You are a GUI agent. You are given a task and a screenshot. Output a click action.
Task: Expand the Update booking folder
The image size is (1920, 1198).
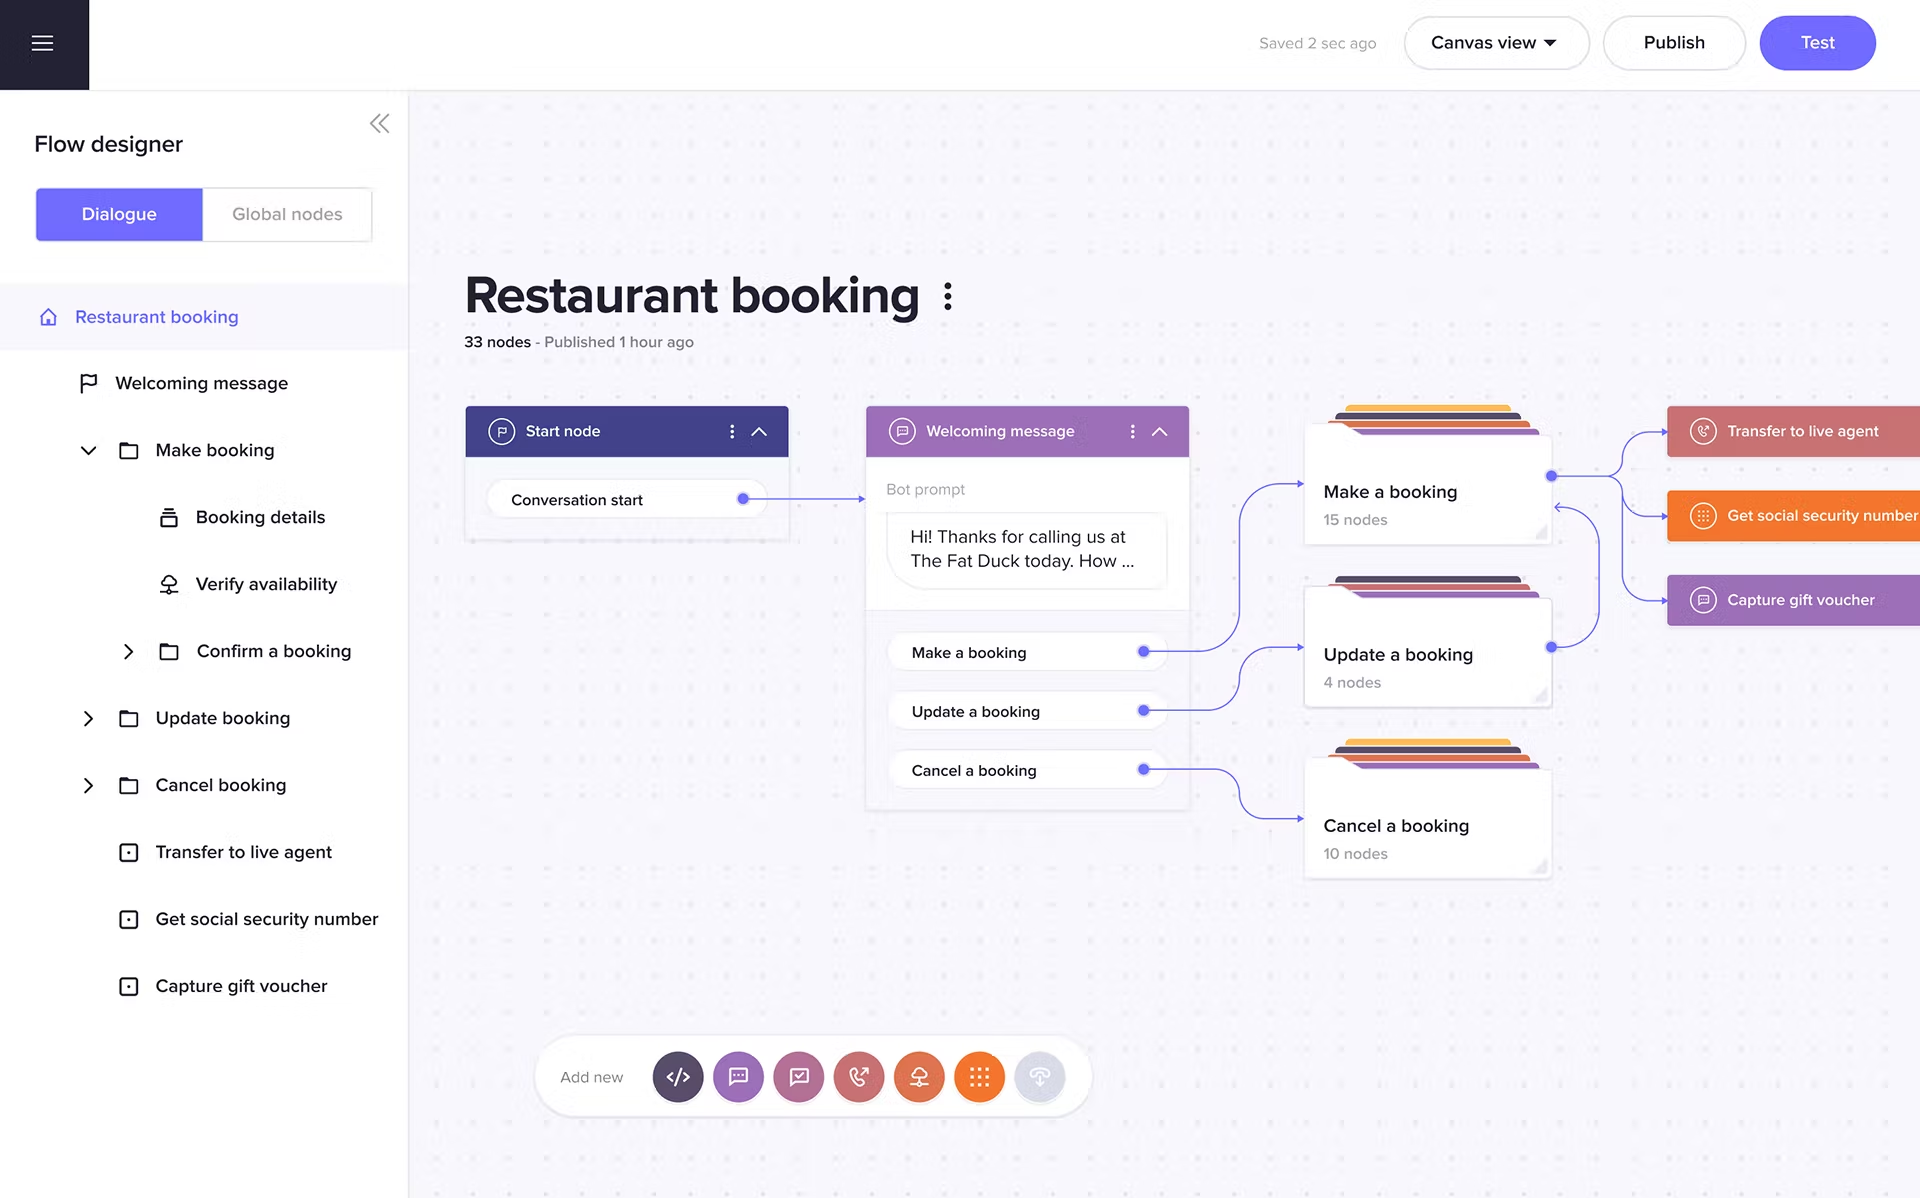point(88,718)
